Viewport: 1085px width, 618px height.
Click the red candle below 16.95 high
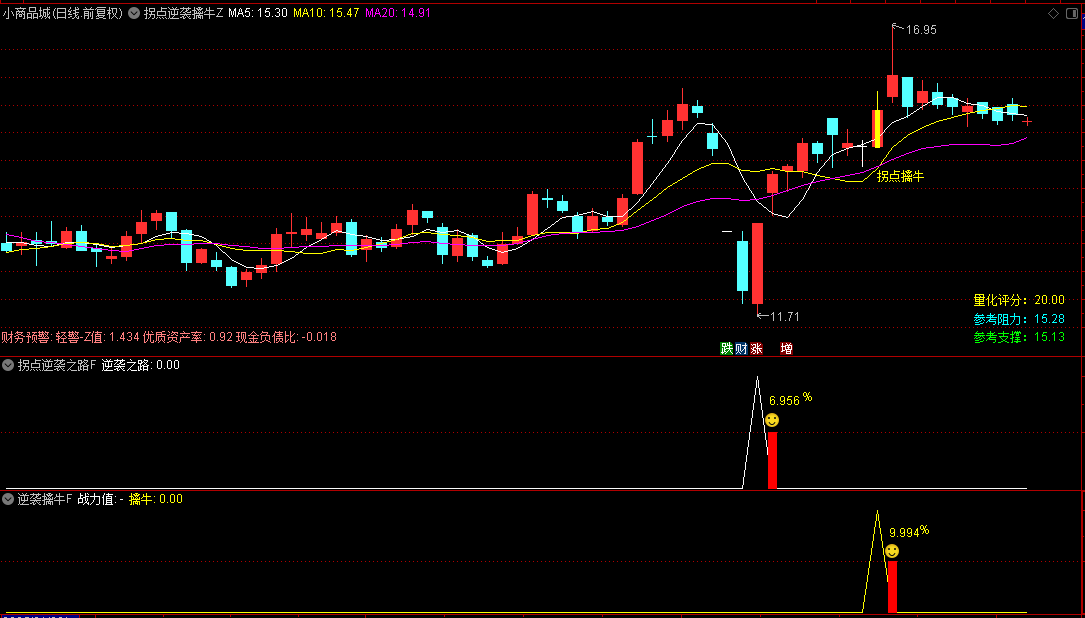pyautogui.click(x=892, y=86)
